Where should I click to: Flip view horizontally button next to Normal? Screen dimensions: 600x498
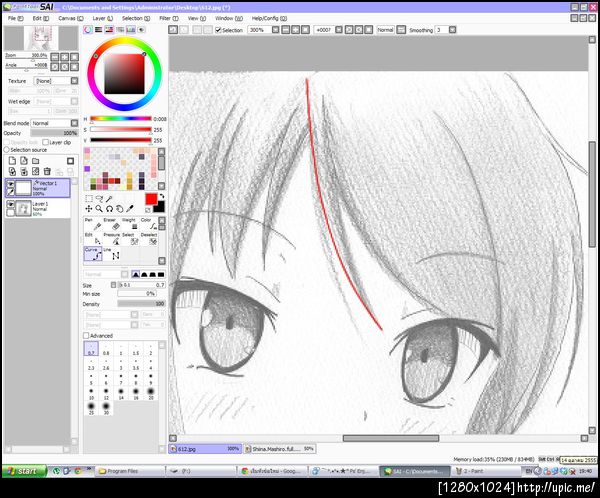tap(401, 29)
